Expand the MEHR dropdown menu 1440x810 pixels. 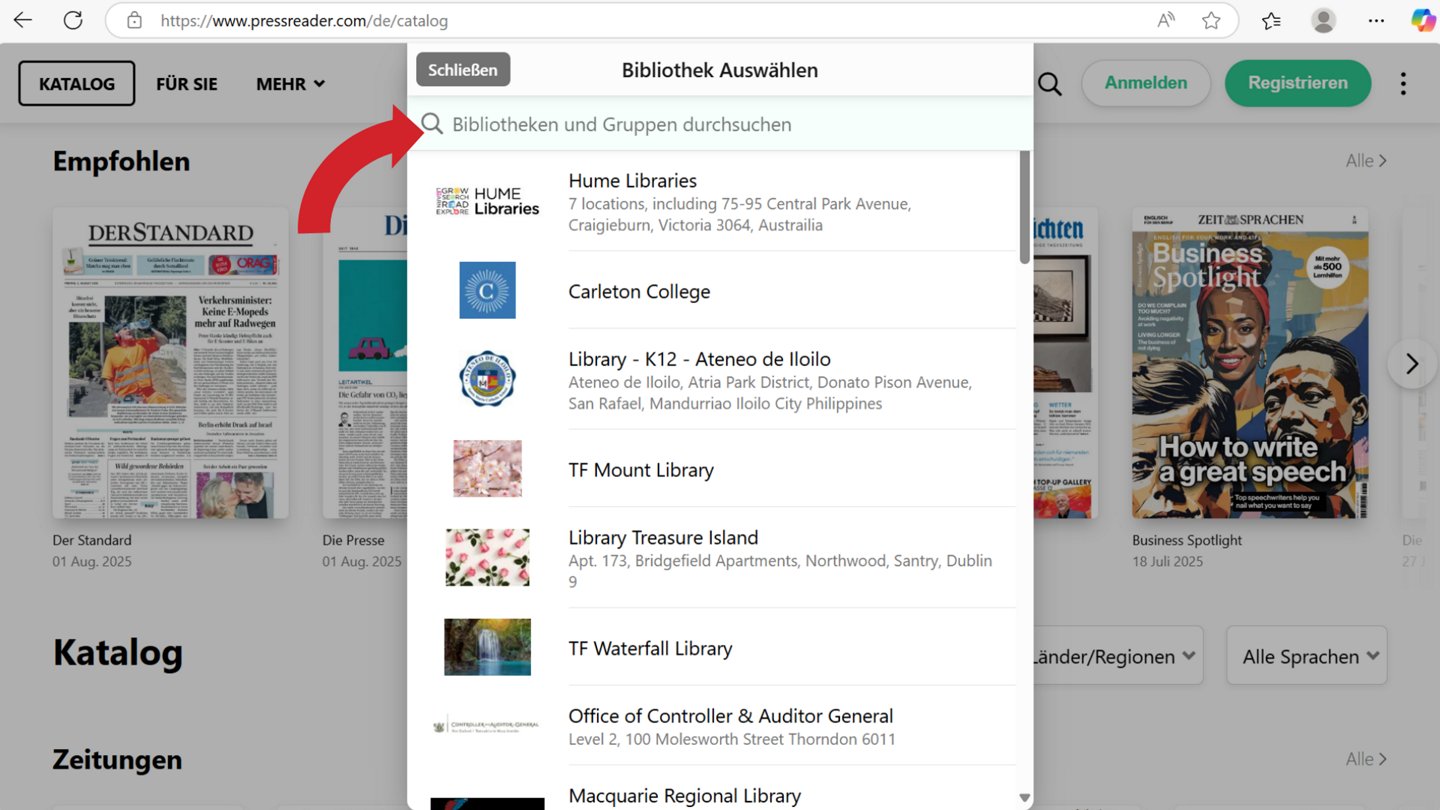click(x=290, y=84)
